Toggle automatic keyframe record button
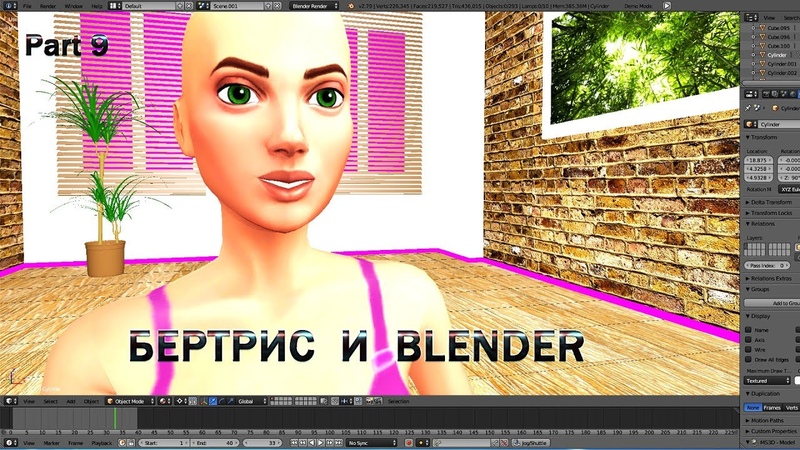800x450 pixels. tap(408, 443)
